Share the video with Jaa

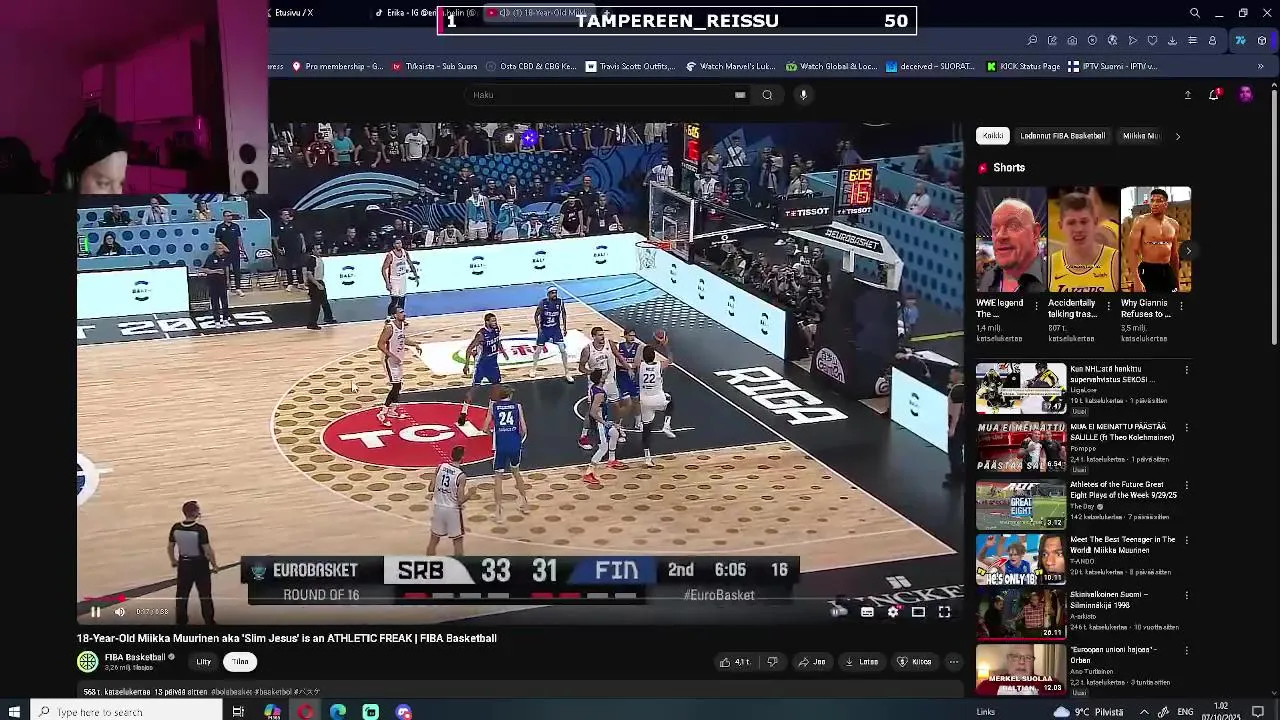pyautogui.click(x=811, y=662)
